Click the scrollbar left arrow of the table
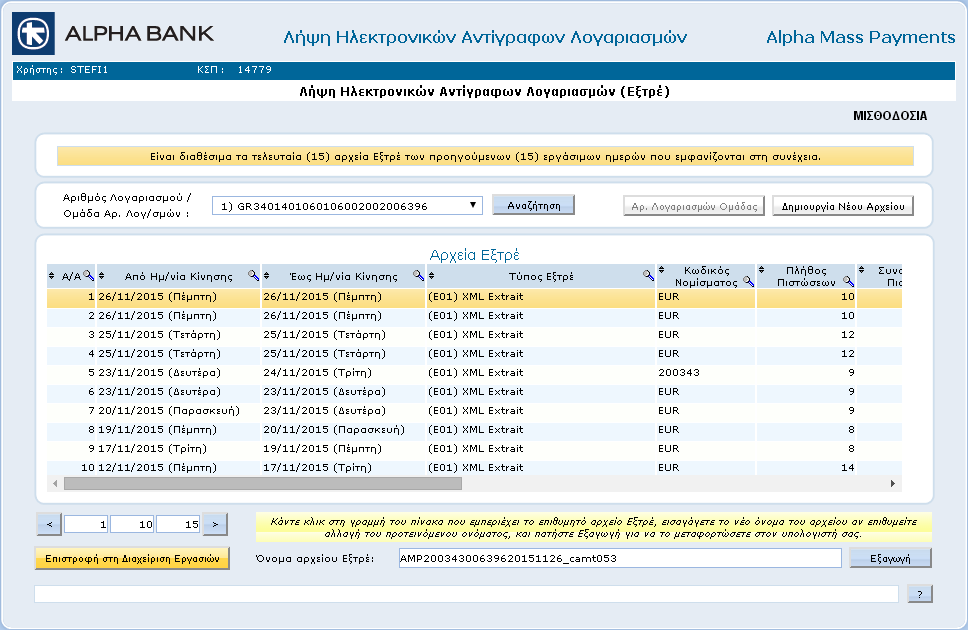The width and height of the screenshot is (968, 630). (56, 483)
